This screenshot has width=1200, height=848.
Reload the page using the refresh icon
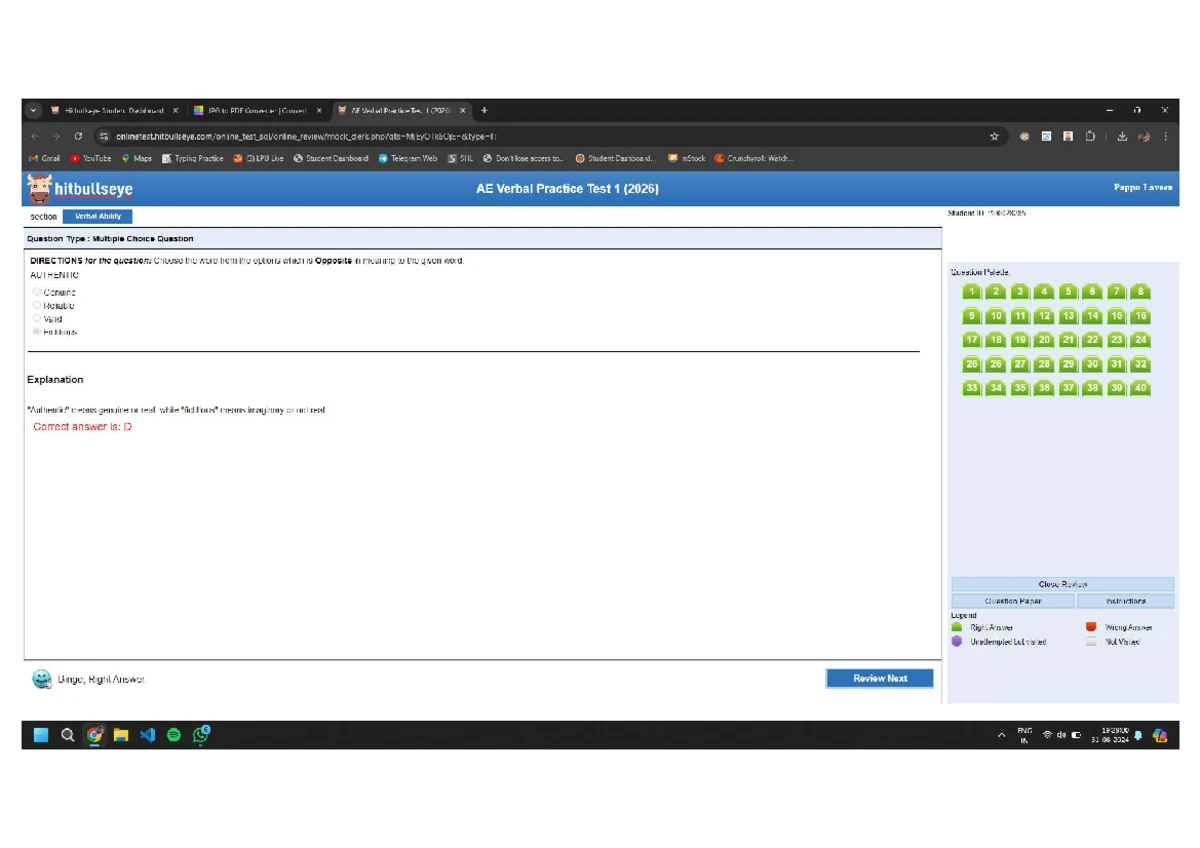[x=78, y=137]
